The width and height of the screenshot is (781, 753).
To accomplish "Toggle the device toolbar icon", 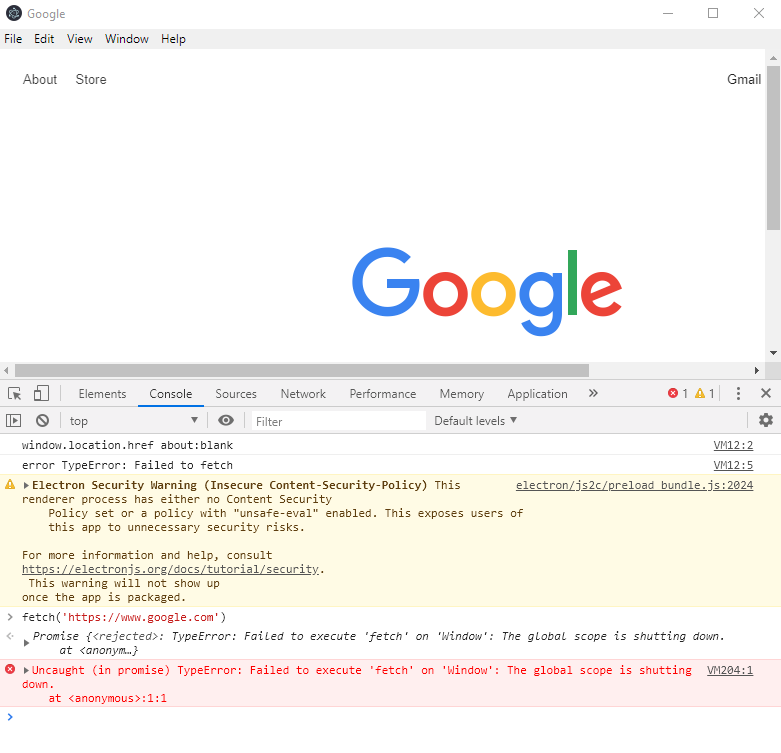I will (x=41, y=394).
